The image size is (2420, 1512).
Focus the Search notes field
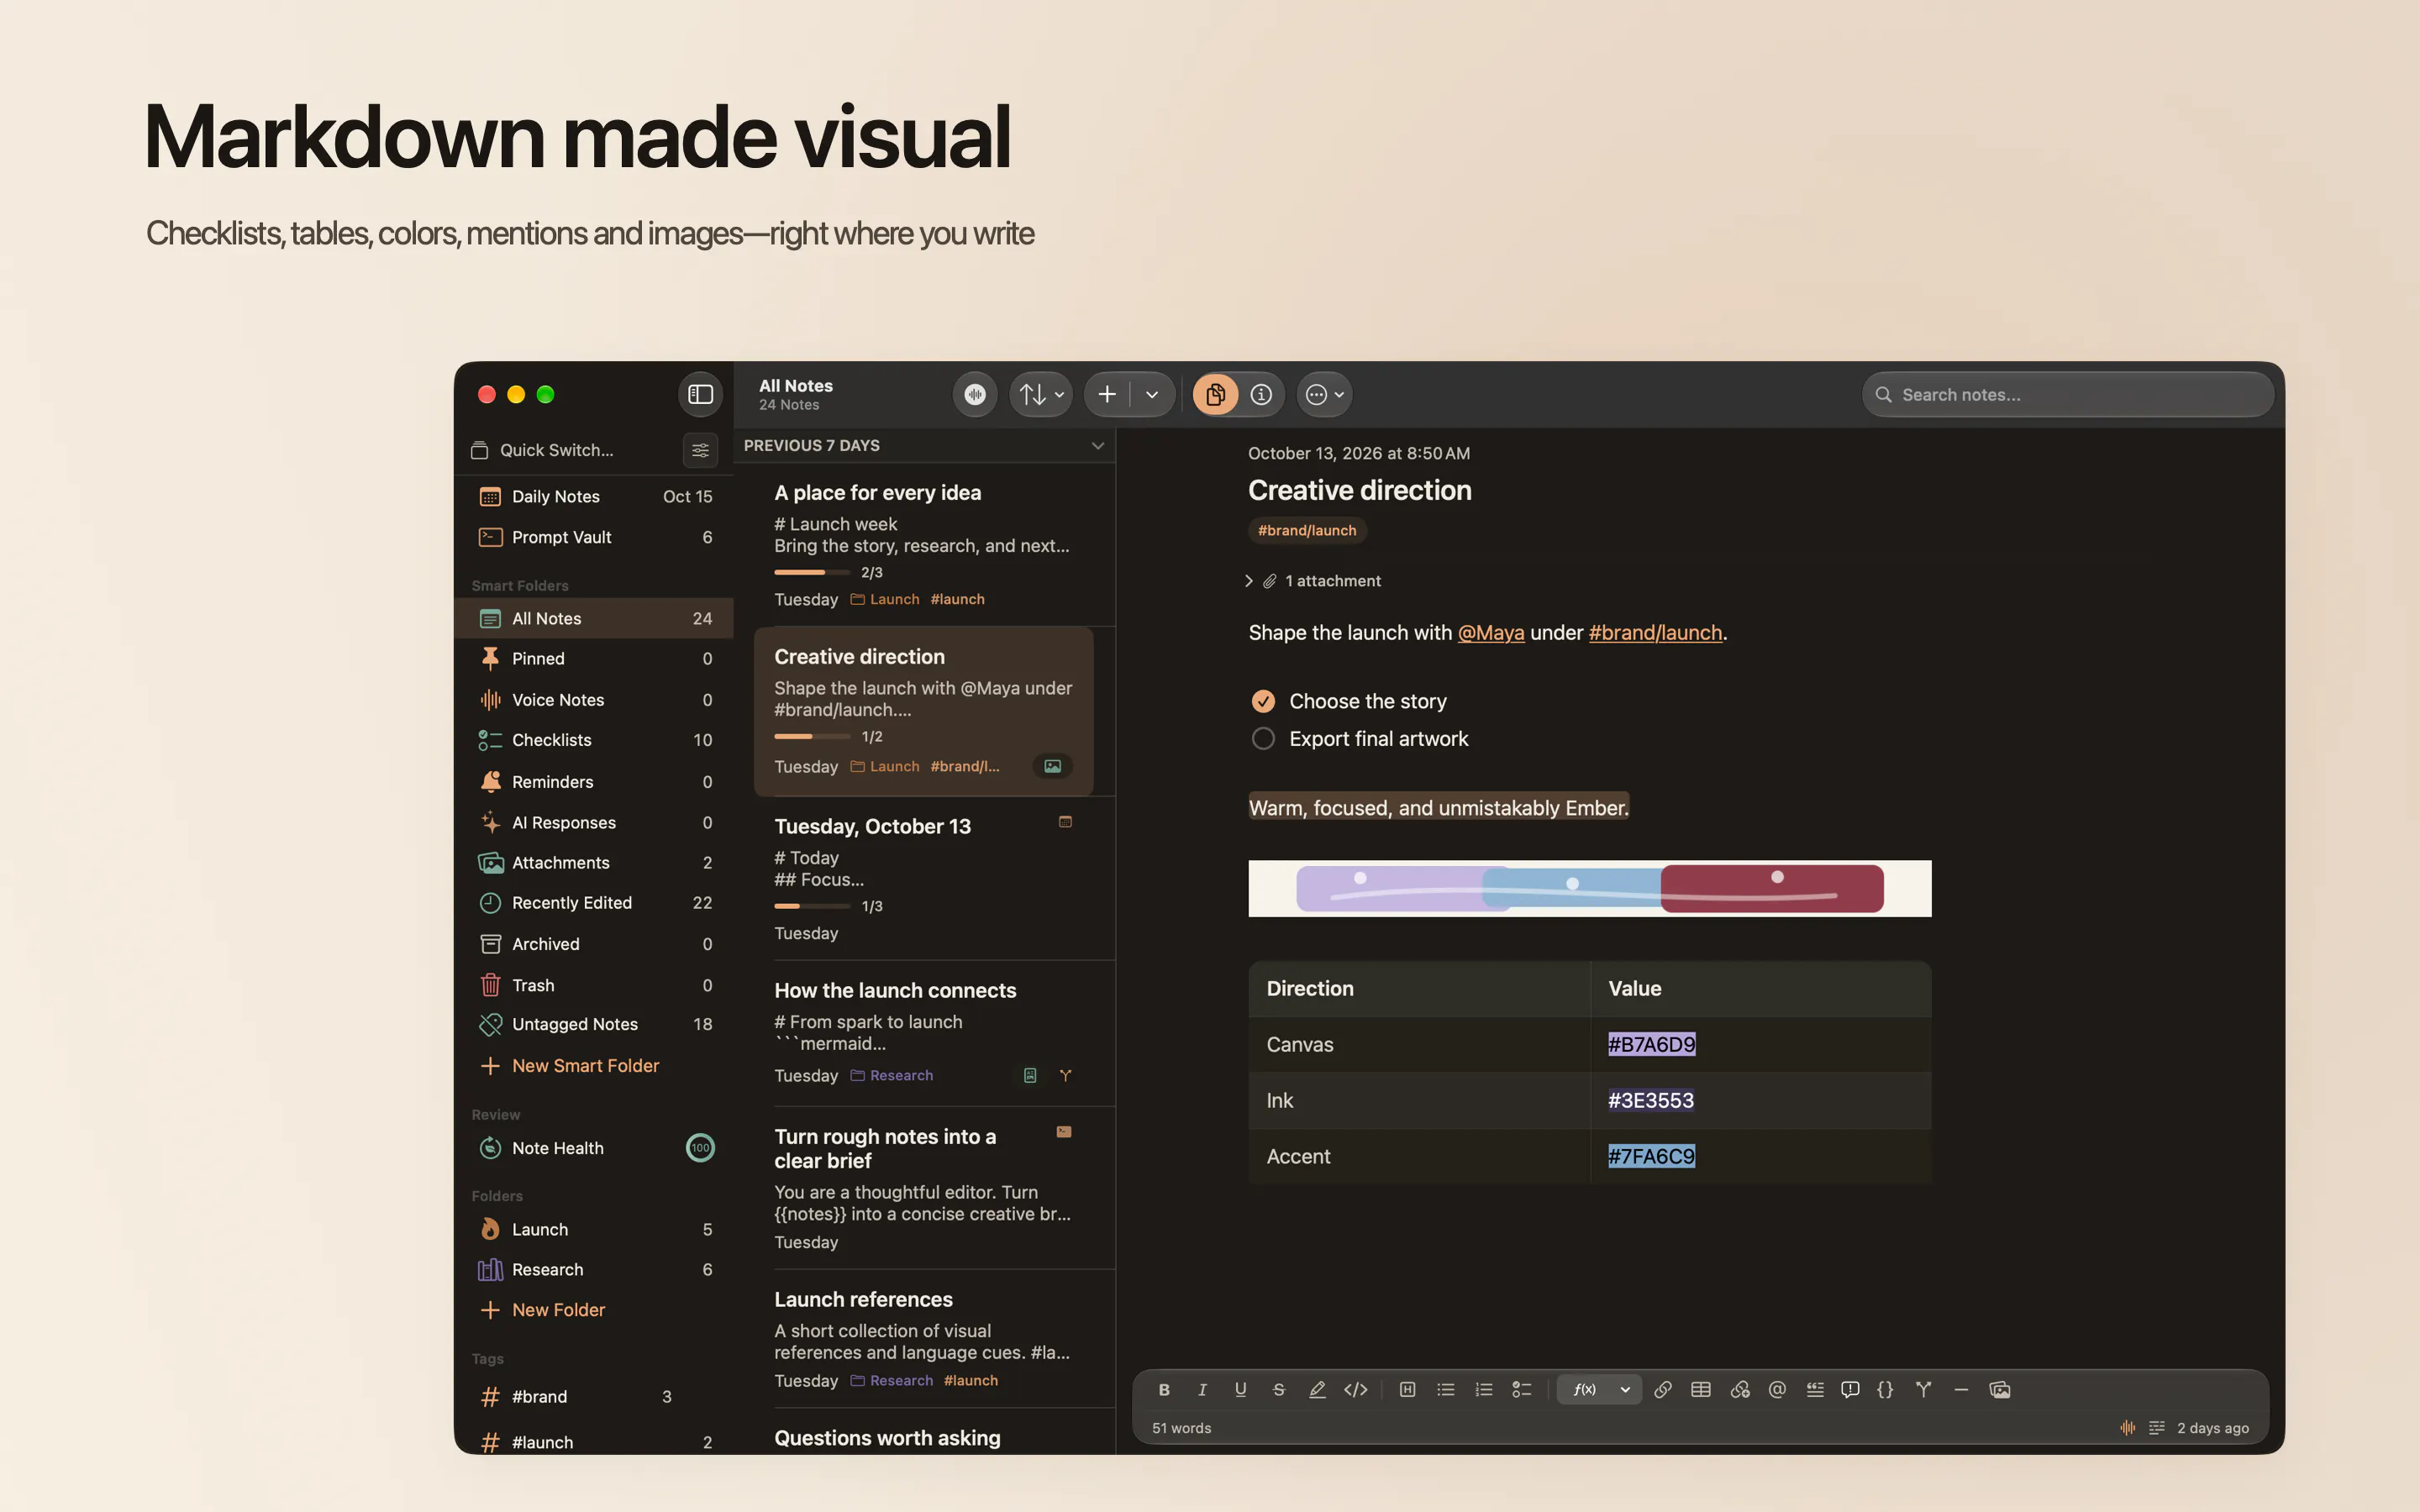[x=2067, y=394]
